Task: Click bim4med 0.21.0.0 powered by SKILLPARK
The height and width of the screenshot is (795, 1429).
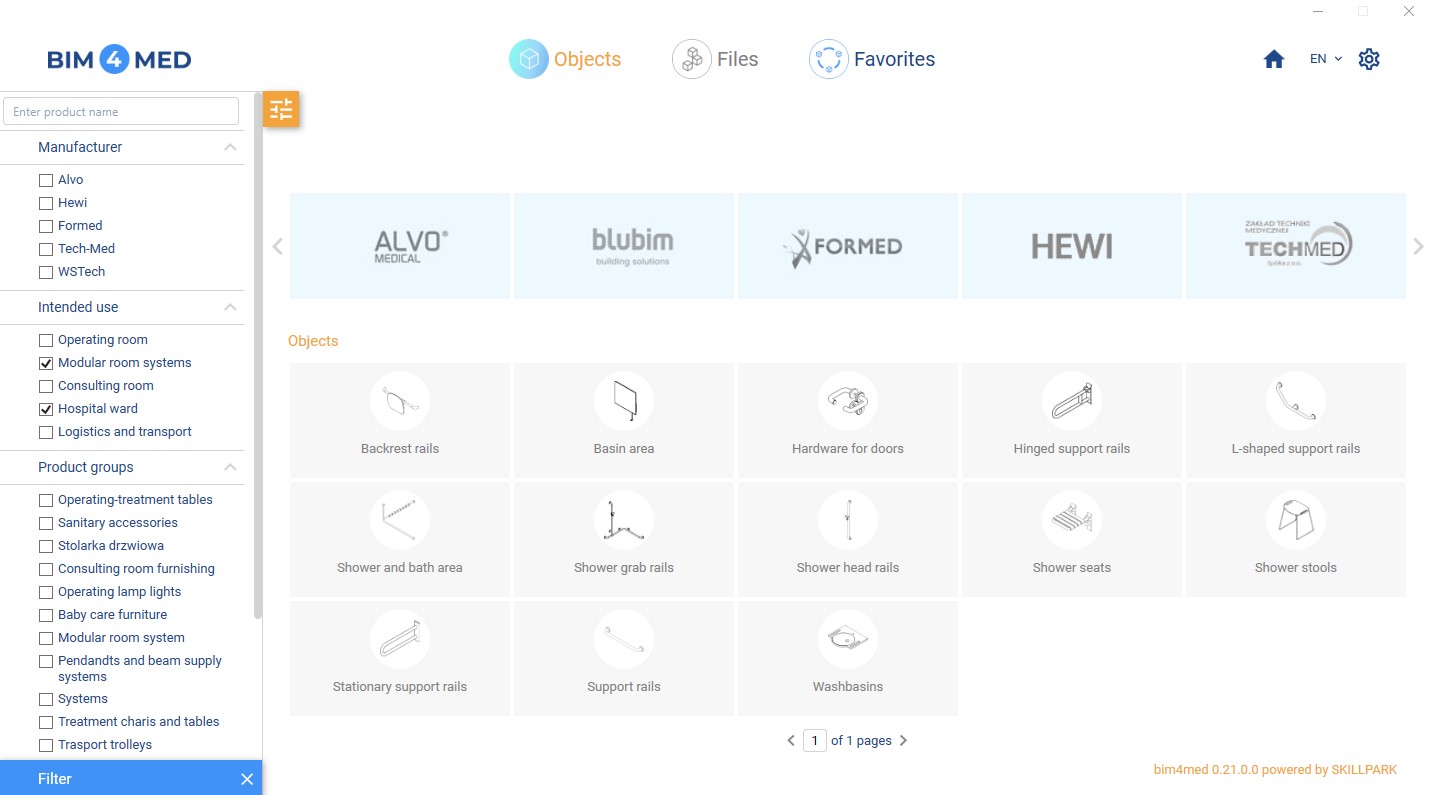Action: click(1275, 770)
